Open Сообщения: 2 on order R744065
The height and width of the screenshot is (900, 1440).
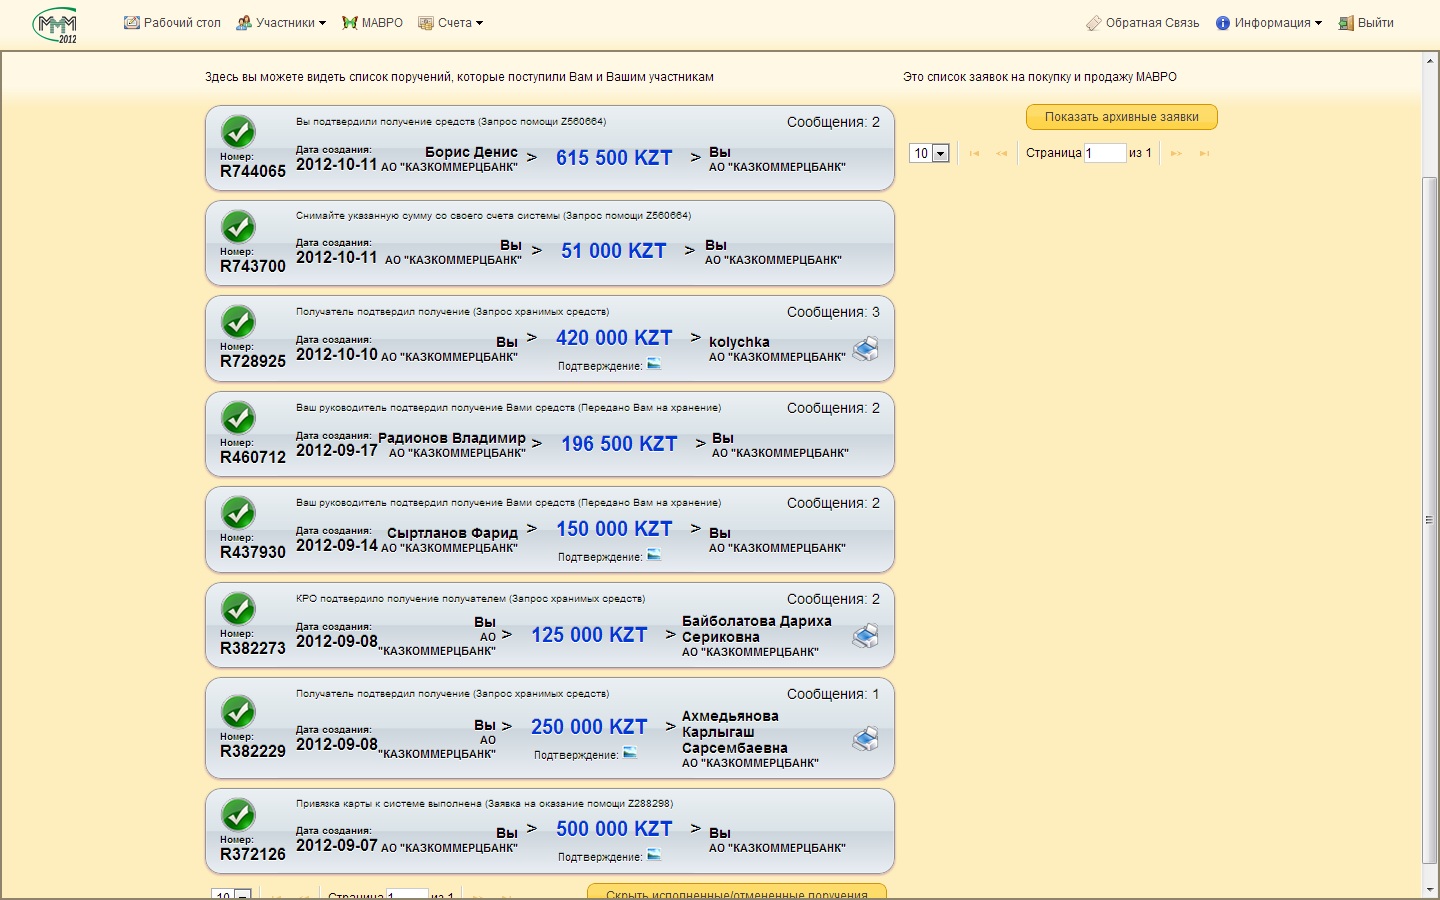pyautogui.click(x=833, y=122)
